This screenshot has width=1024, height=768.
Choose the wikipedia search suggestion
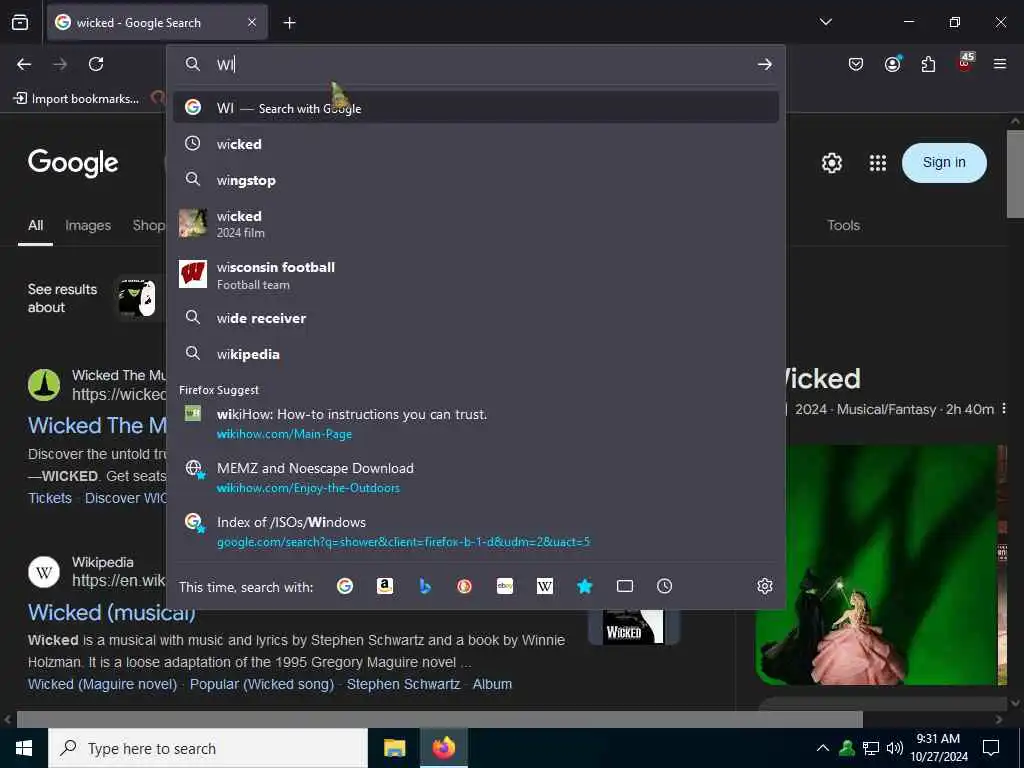[476, 354]
